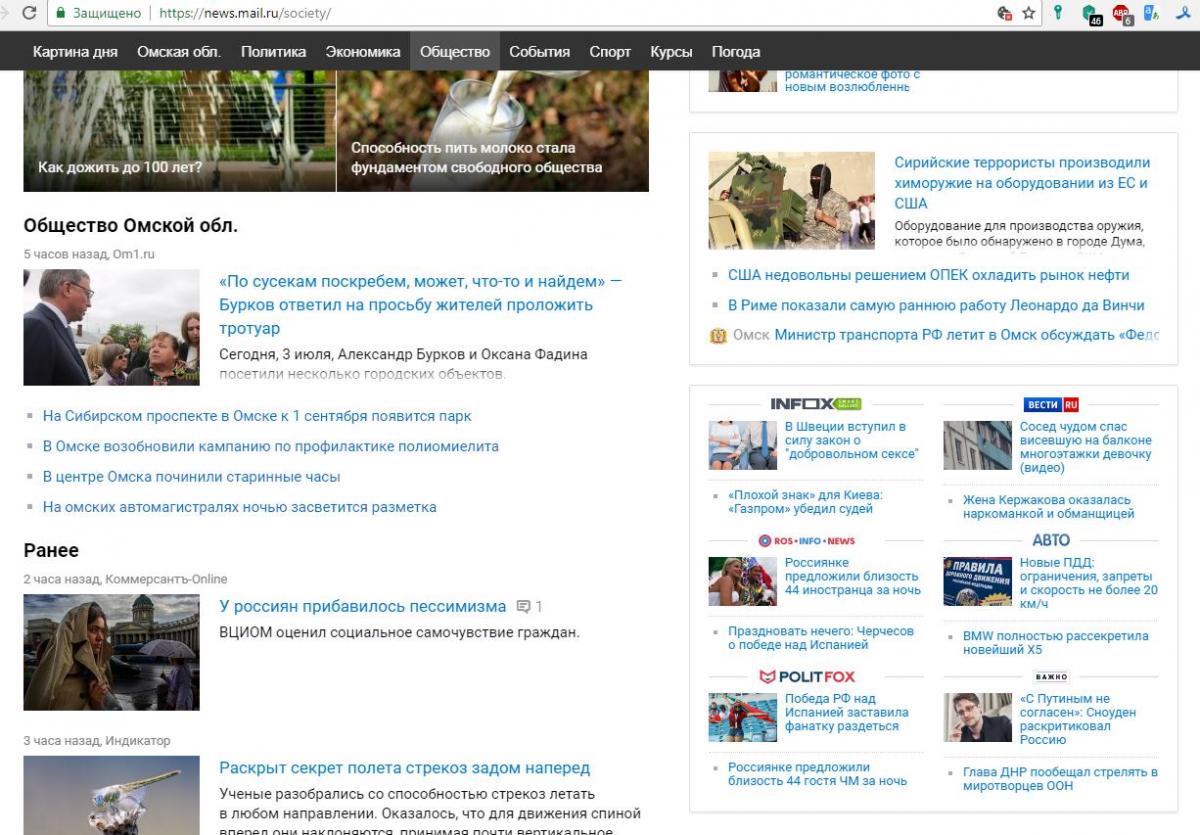This screenshot has height=835, width=1200.
Task: Bookmark this page with the star icon
Action: pyautogui.click(x=1029, y=14)
